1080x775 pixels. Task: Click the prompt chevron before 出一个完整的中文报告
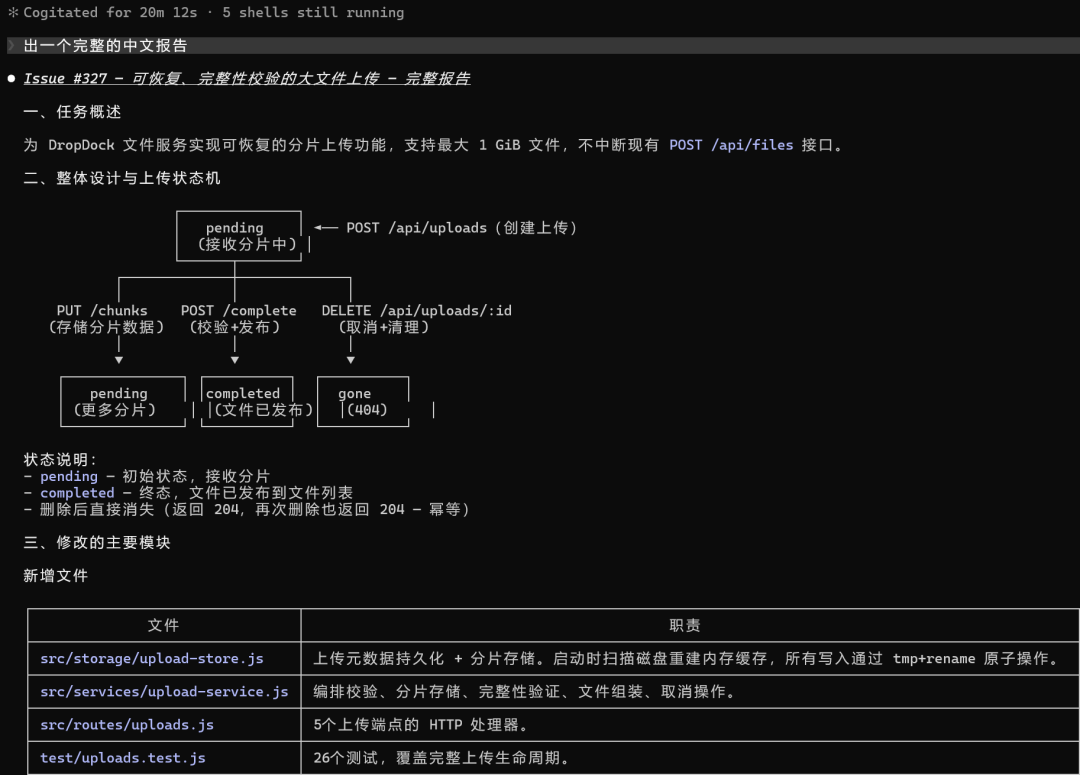[x=11, y=45]
